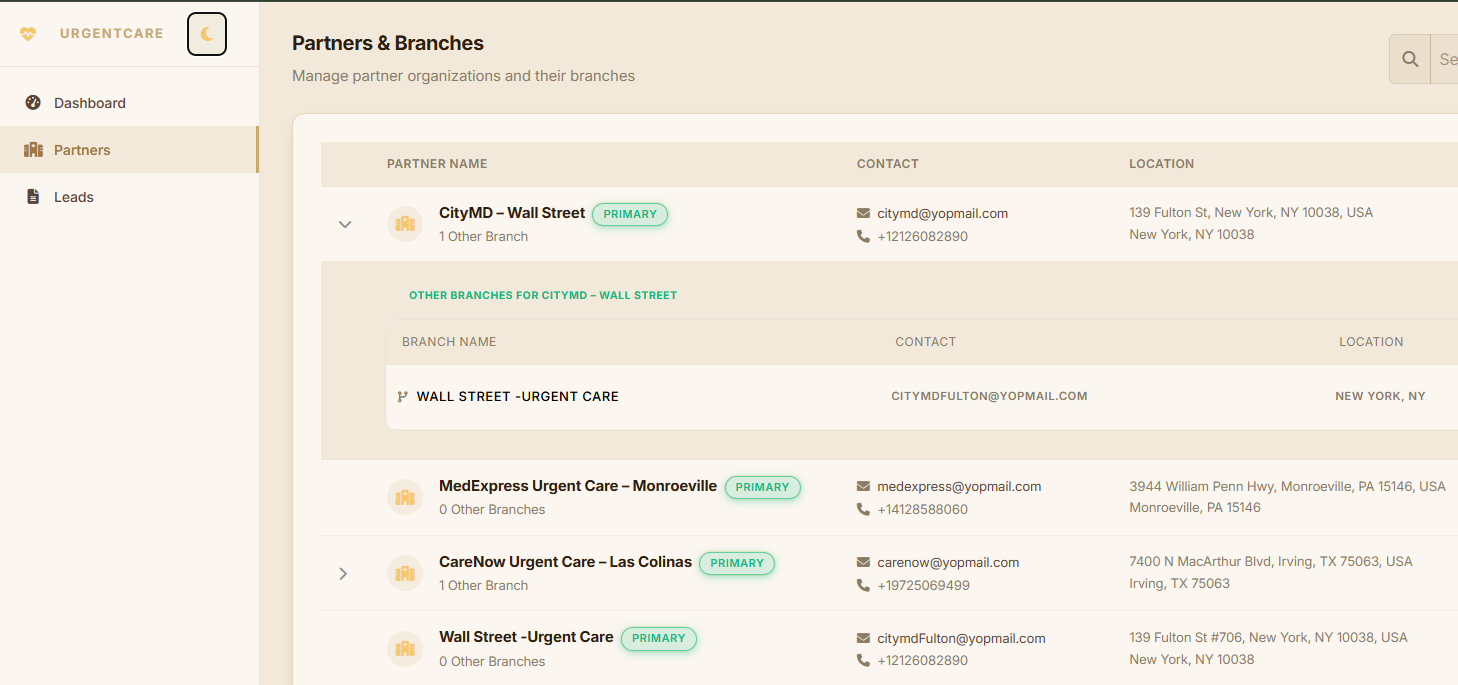1458x685 pixels.
Task: Select the WALL STREET -URGENT CARE branch row
Action: coord(517,397)
